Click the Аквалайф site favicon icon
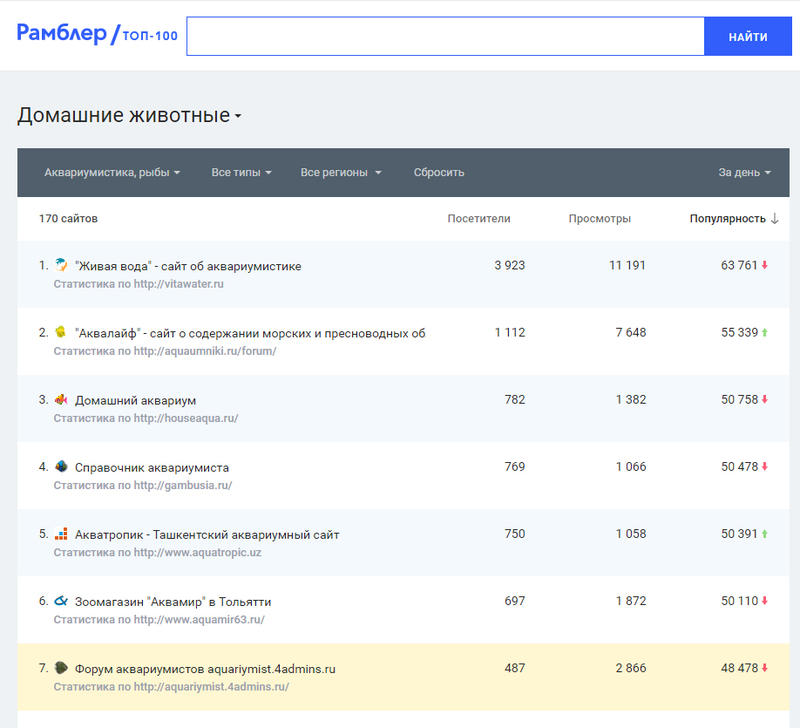Image resolution: width=800 pixels, height=728 pixels. coord(61,332)
